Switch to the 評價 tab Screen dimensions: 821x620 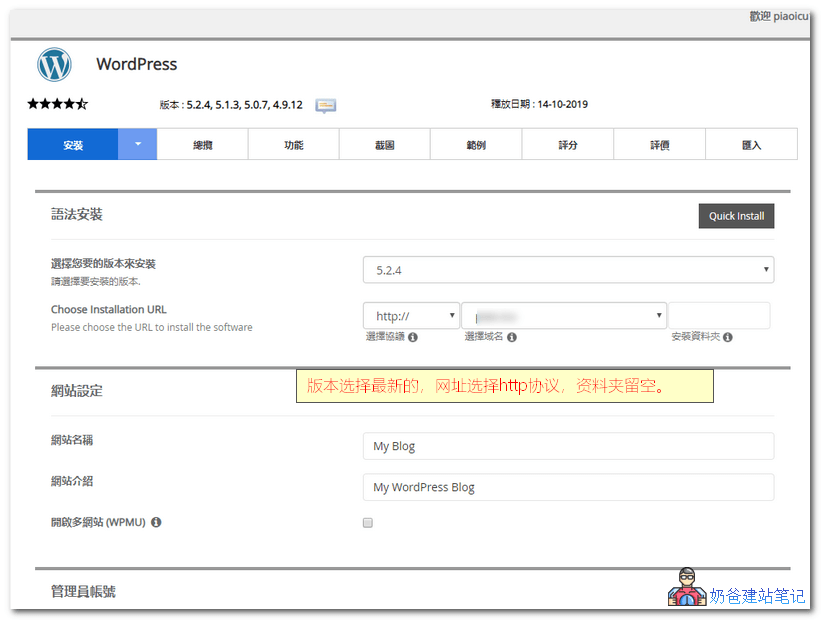[x=659, y=143]
